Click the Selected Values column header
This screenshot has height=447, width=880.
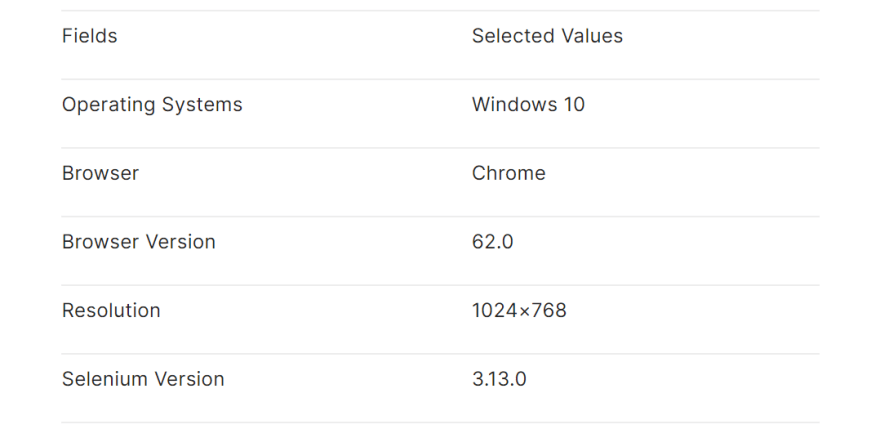pos(547,36)
